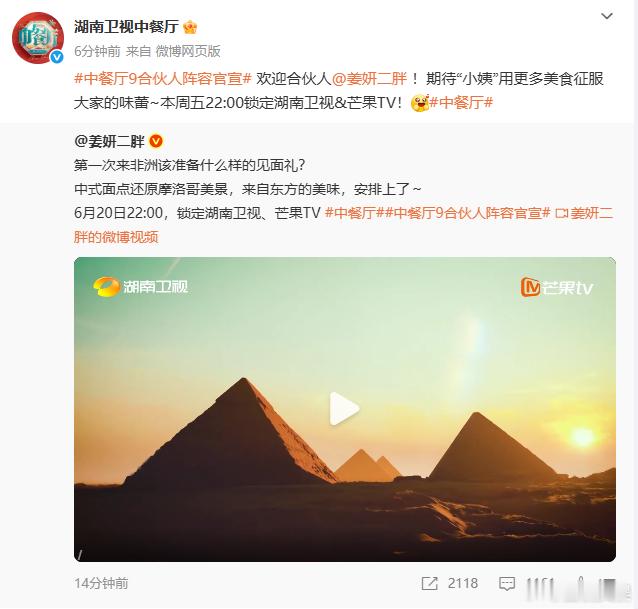Viewport: 638px width, 609px height.
Task: Click the 6分钟前 post timestamp
Action: [x=97, y=51]
